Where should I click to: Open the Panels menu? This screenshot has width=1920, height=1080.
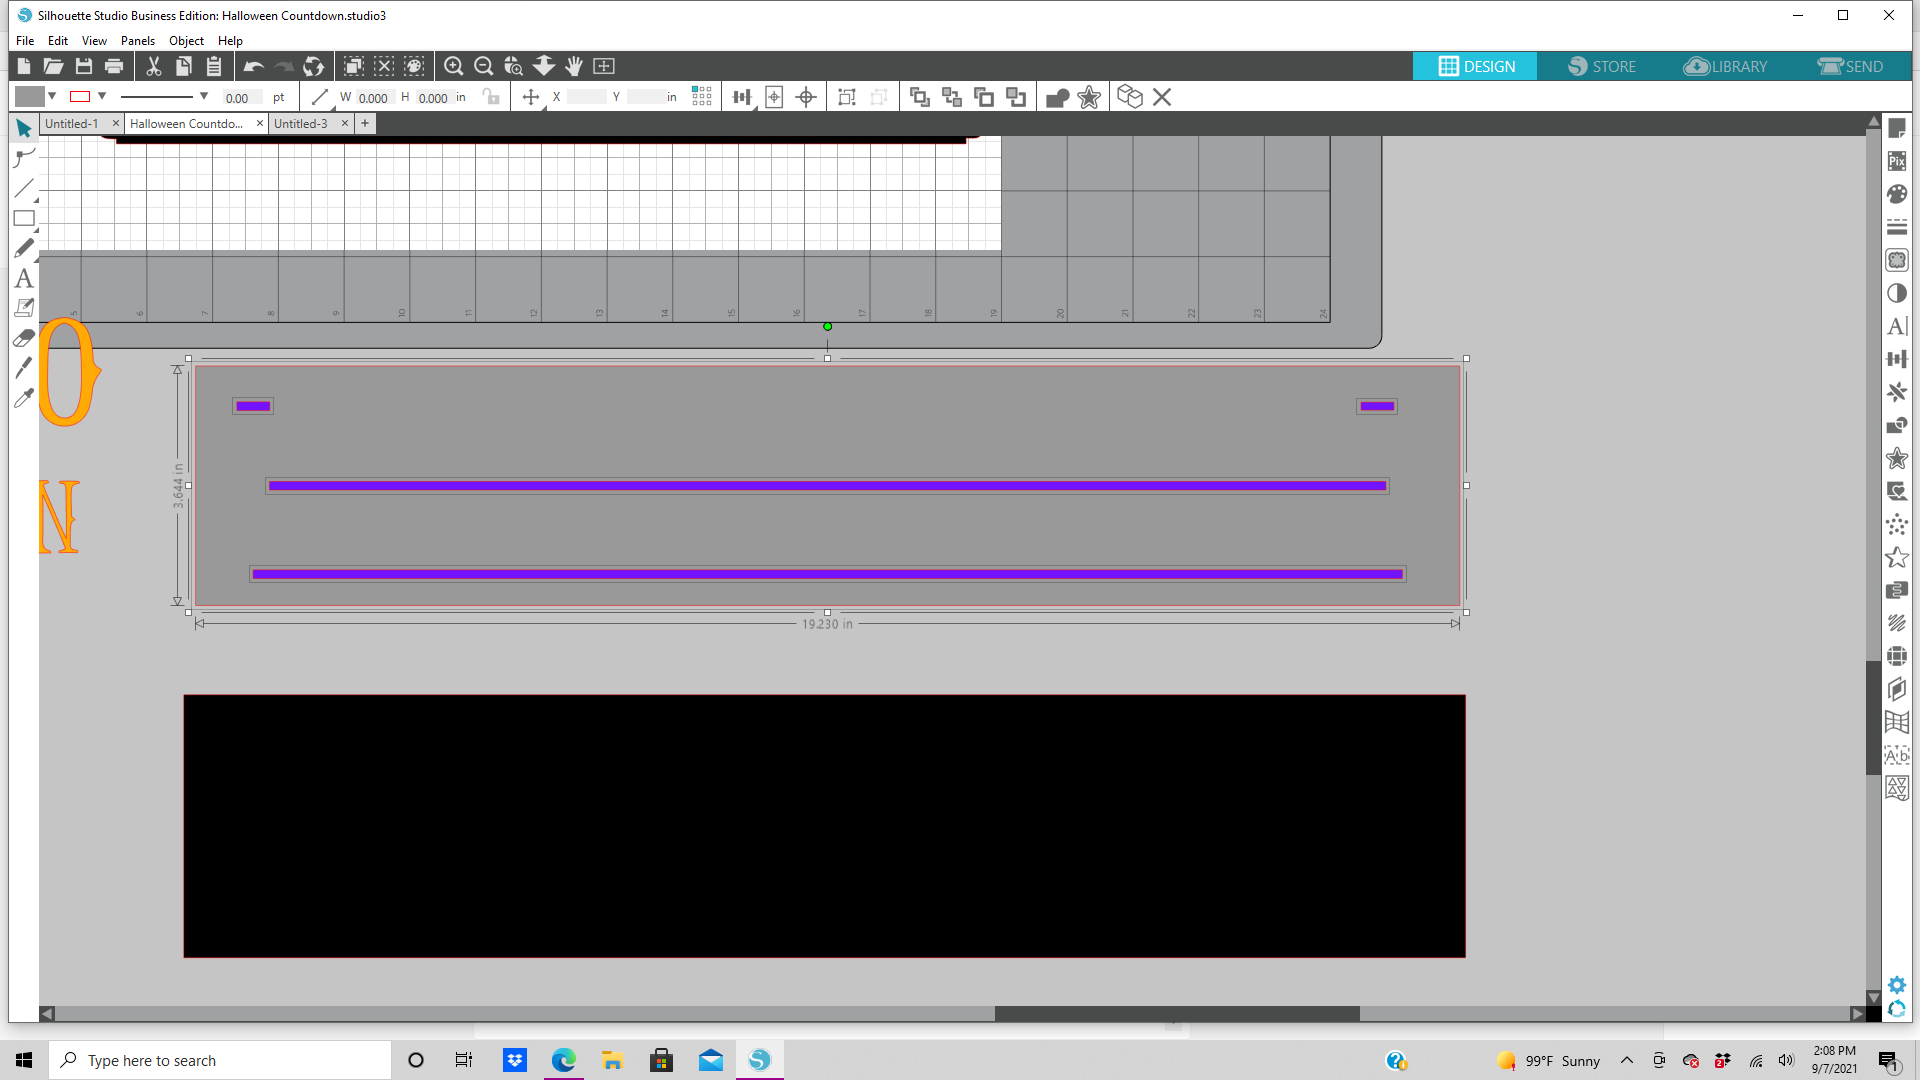click(x=137, y=41)
